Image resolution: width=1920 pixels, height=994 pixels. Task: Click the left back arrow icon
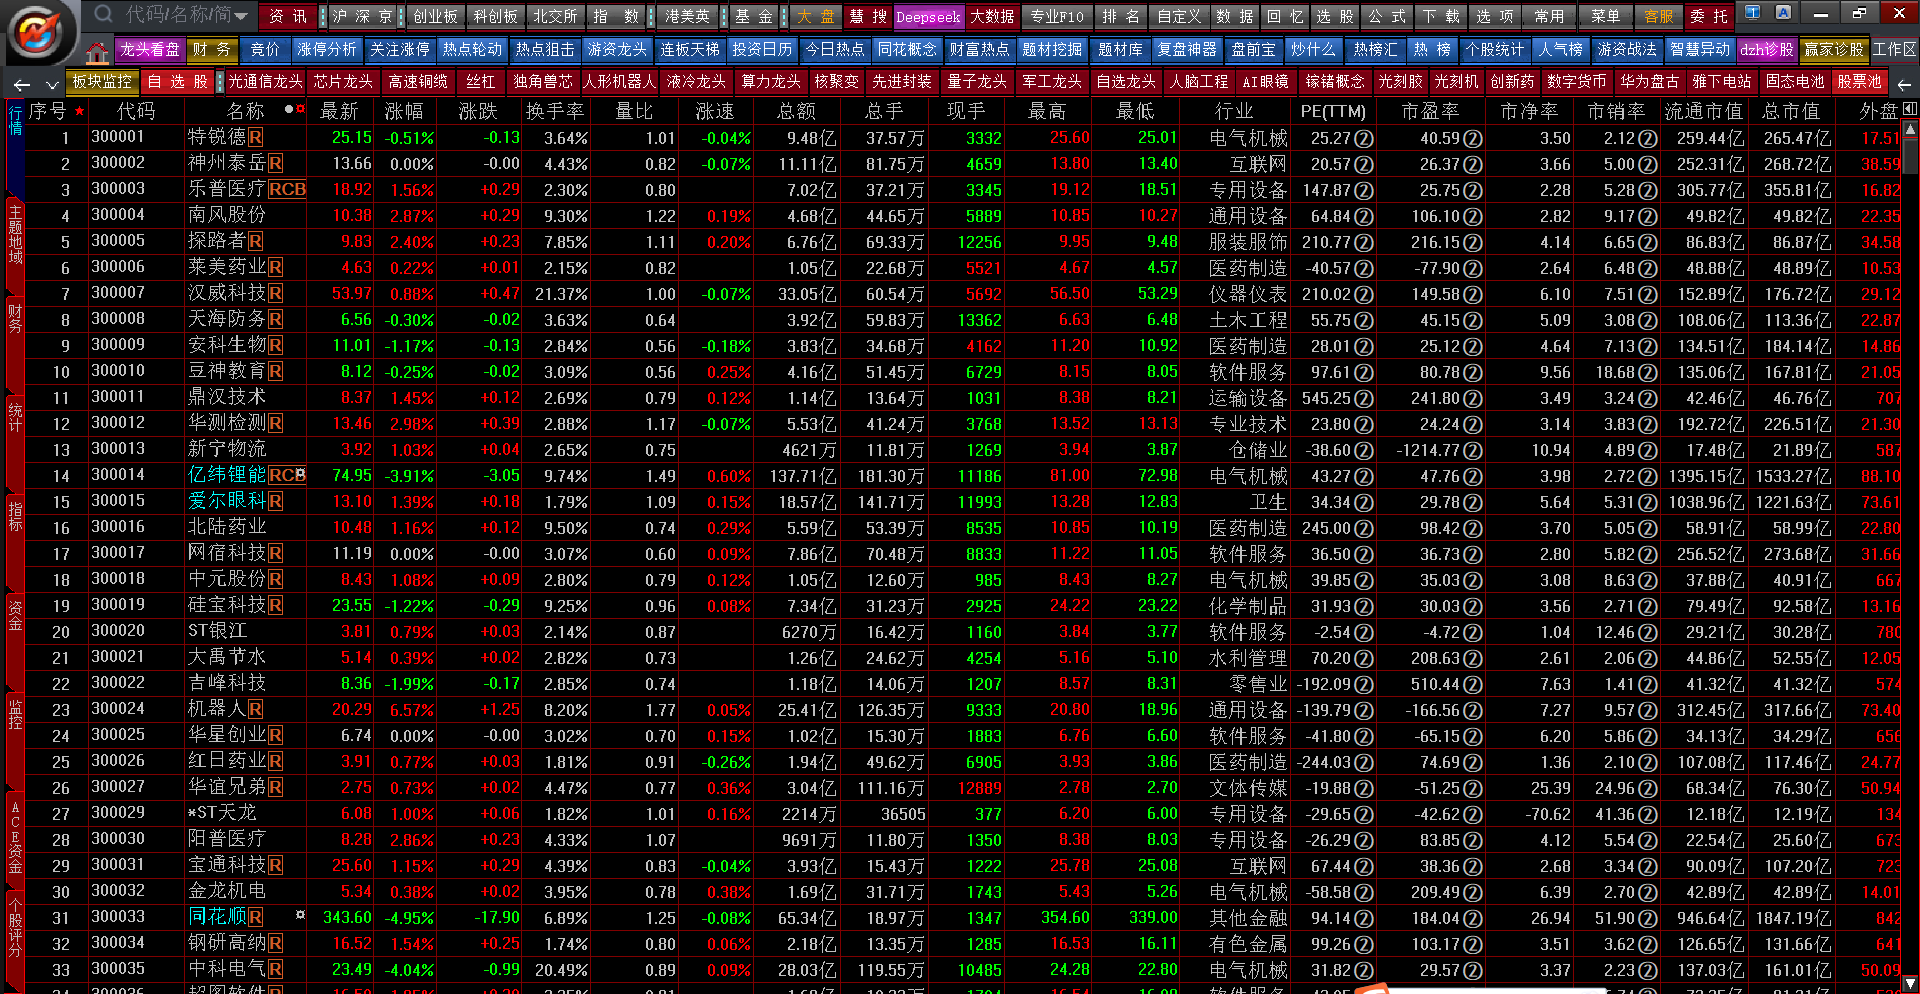(22, 84)
